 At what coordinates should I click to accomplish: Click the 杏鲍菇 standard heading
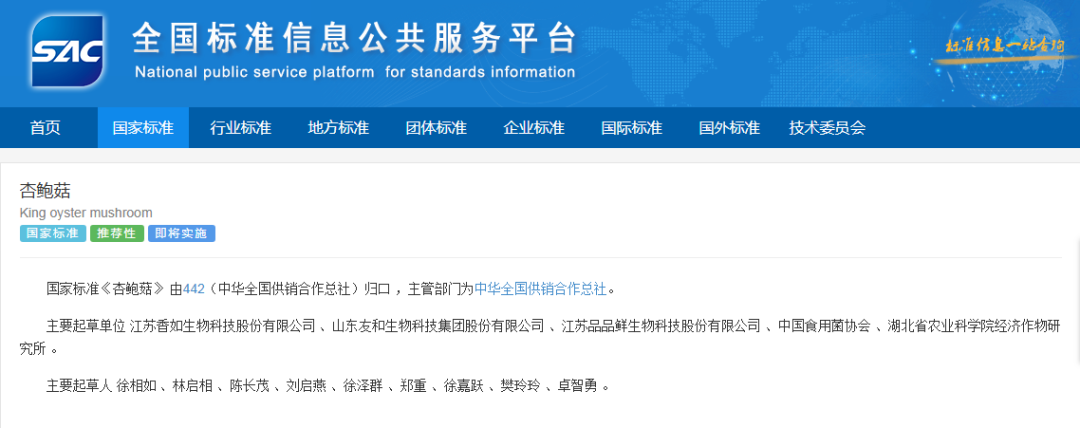coord(46,190)
